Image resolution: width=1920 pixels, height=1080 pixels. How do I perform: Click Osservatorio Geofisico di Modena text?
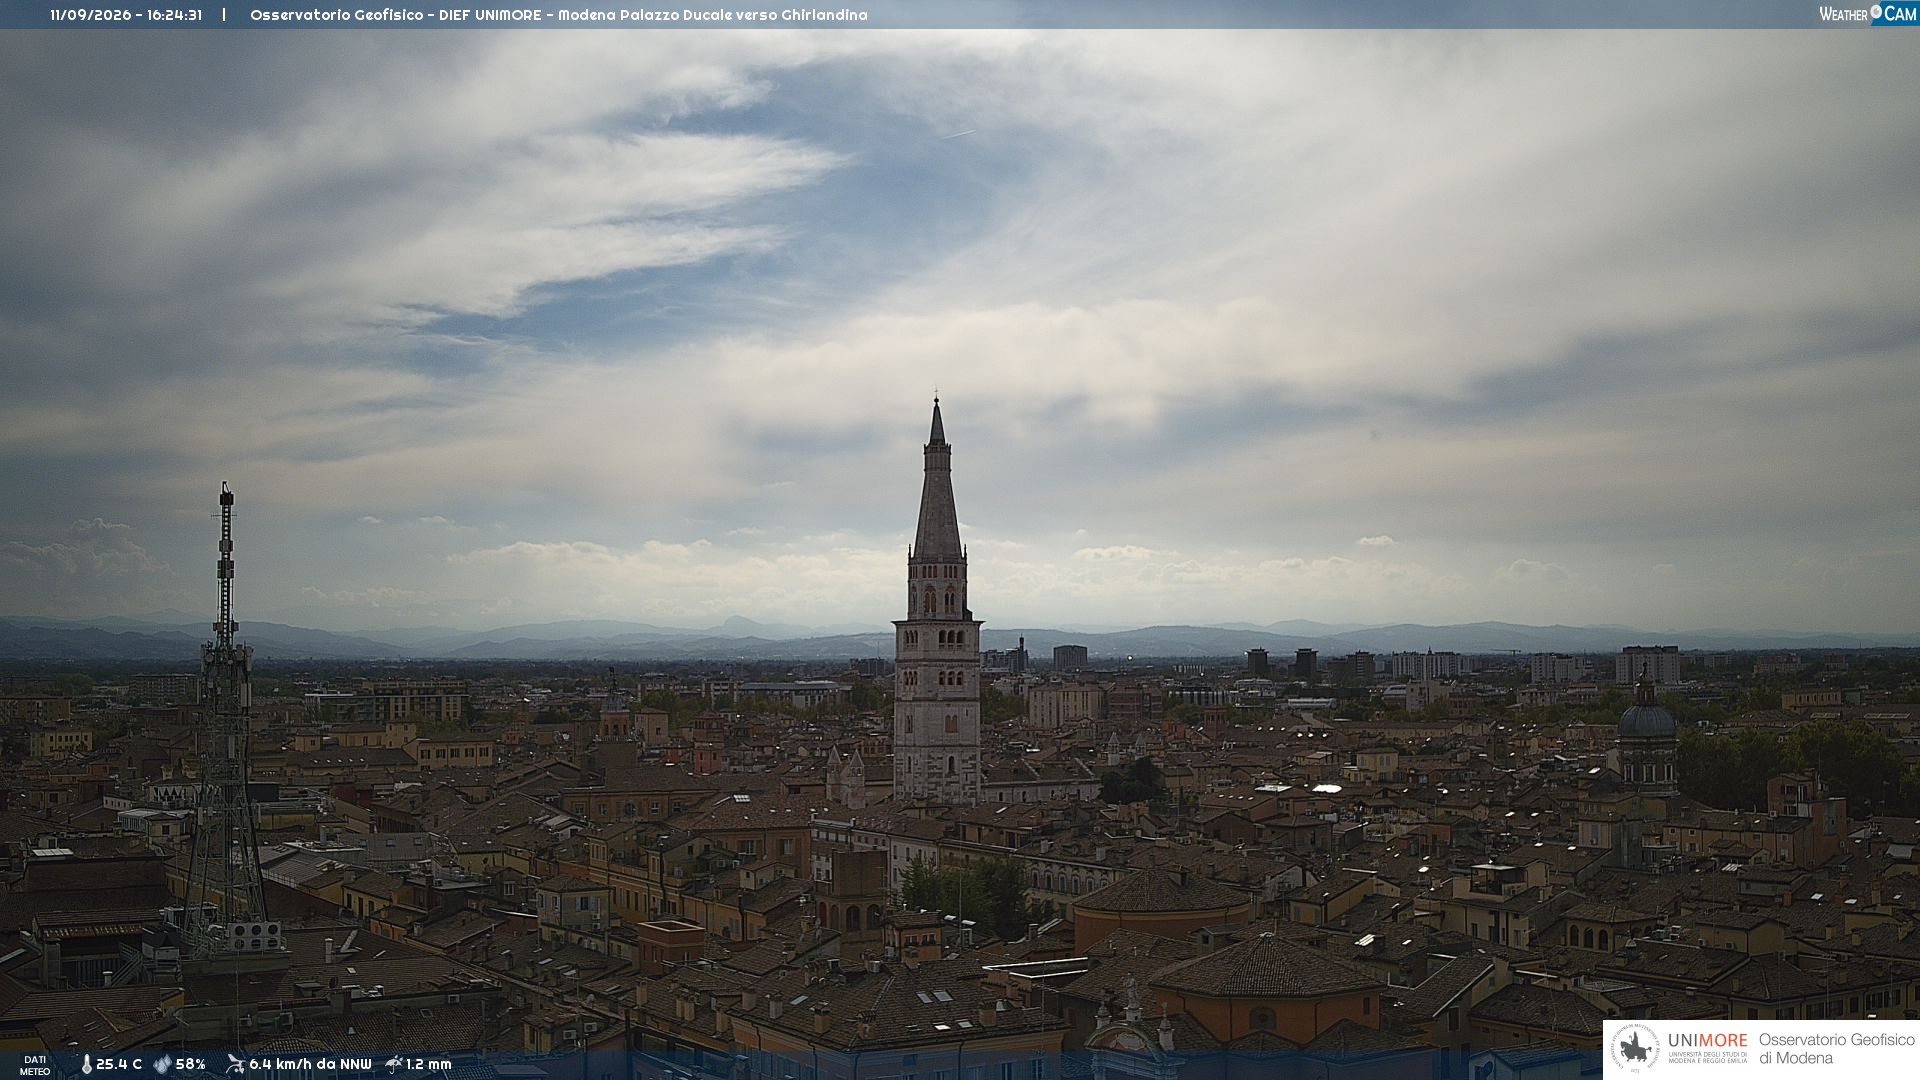coord(1836,1049)
